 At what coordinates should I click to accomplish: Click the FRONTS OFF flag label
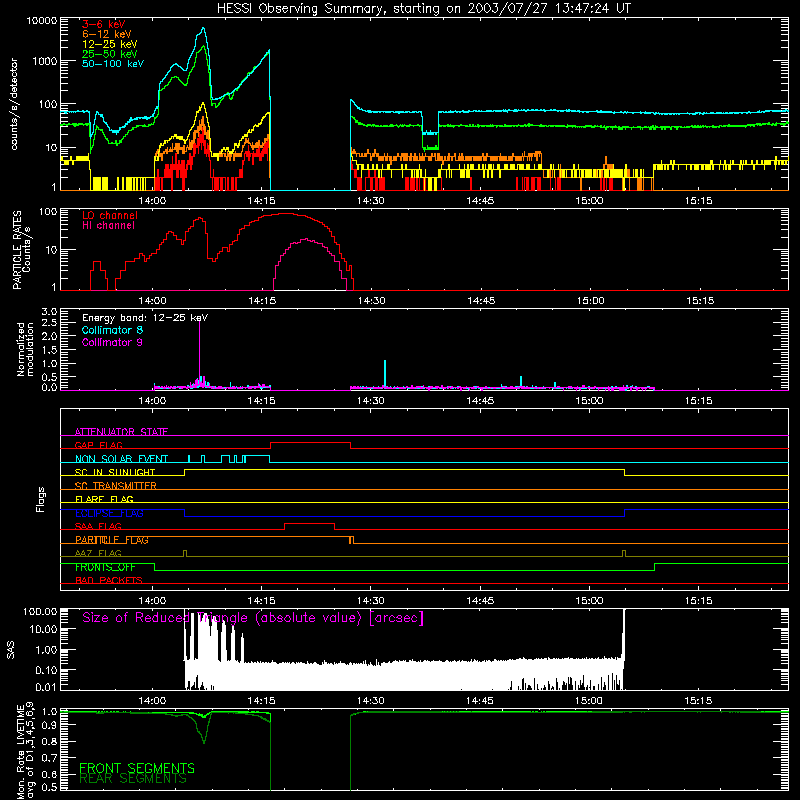105,567
